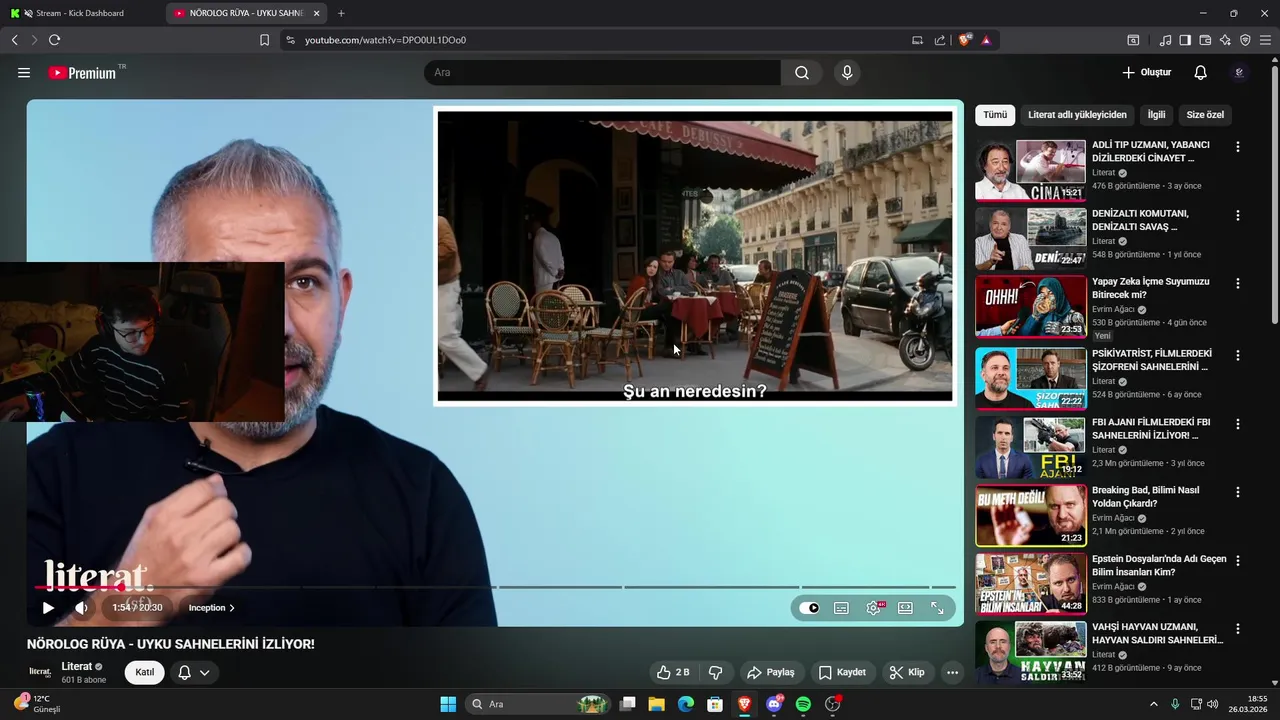The image size is (1280, 720).
Task: Click the browser address bar URL
Action: coord(385,40)
